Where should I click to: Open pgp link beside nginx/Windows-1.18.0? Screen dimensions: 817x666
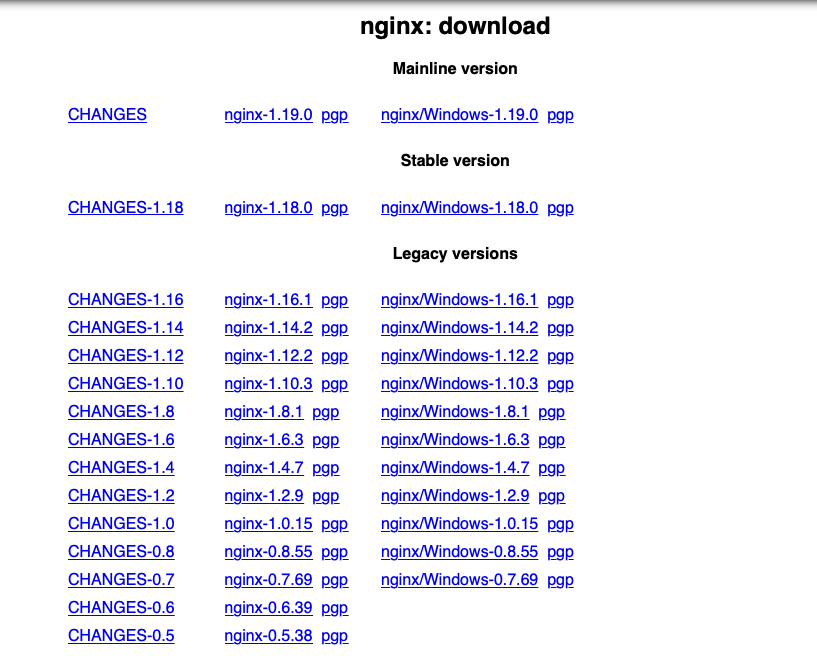pyautogui.click(x=560, y=208)
